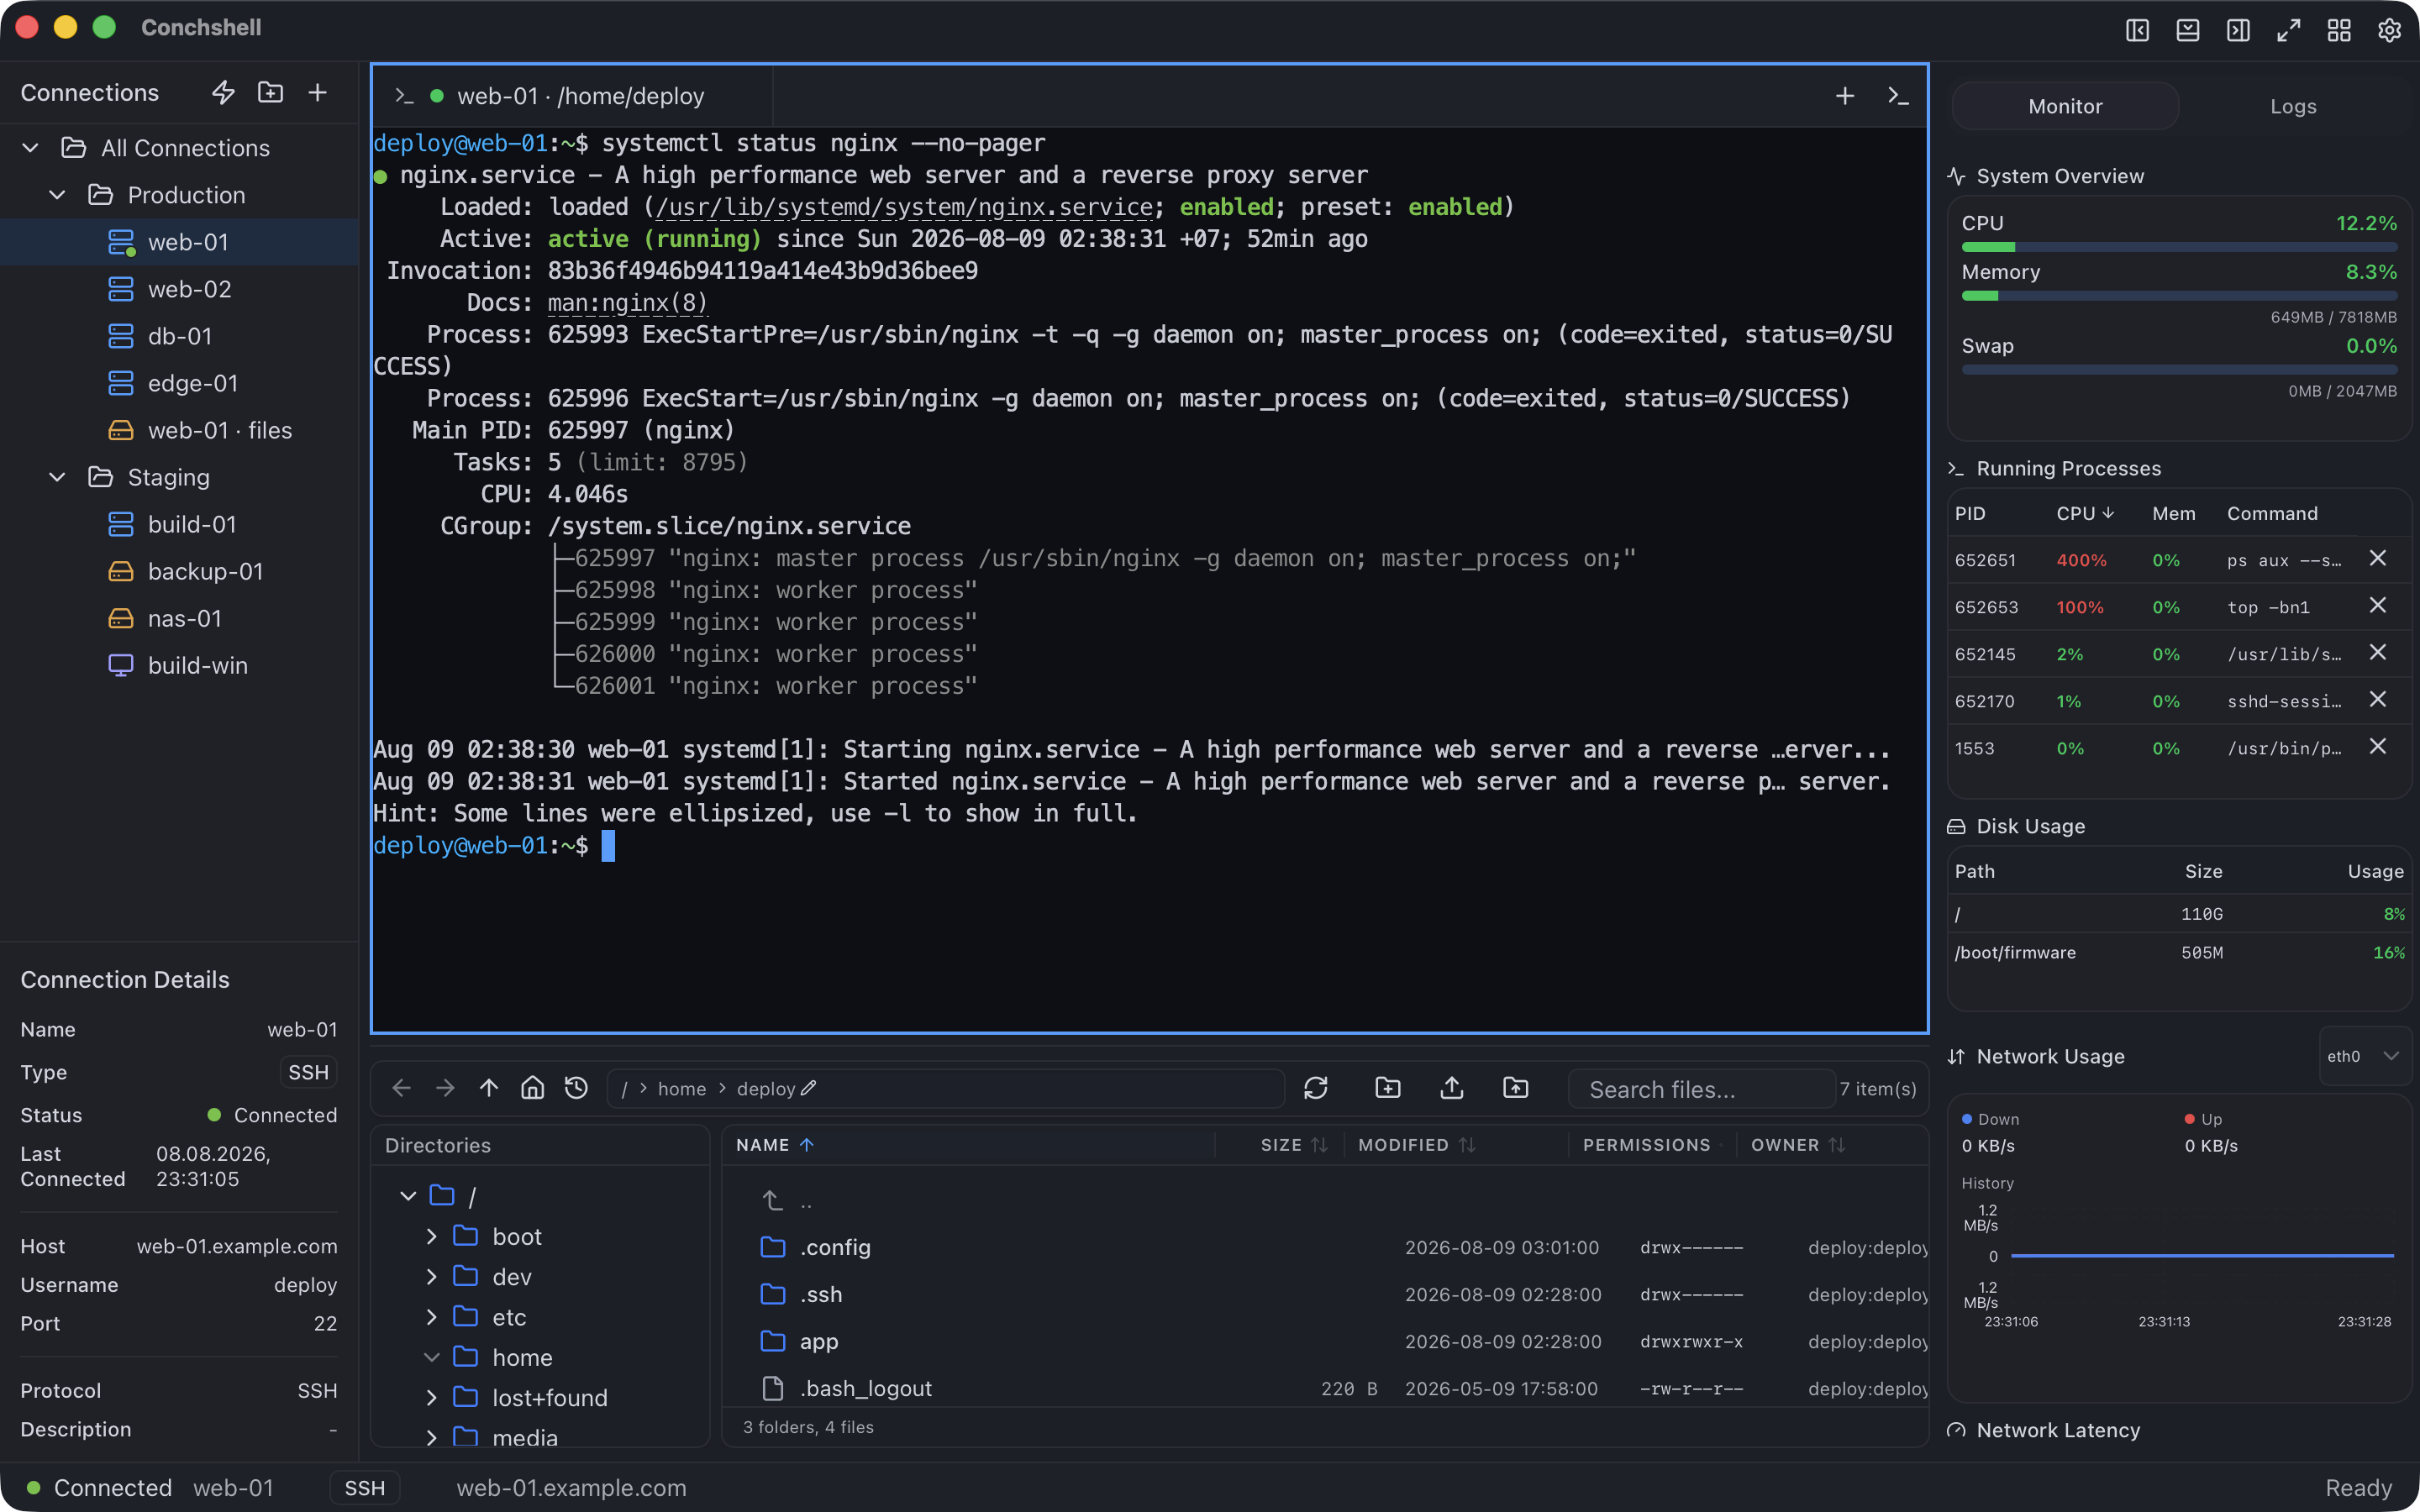Expand the boot directory
Viewport: 2420px width, 1512px height.
pos(432,1236)
